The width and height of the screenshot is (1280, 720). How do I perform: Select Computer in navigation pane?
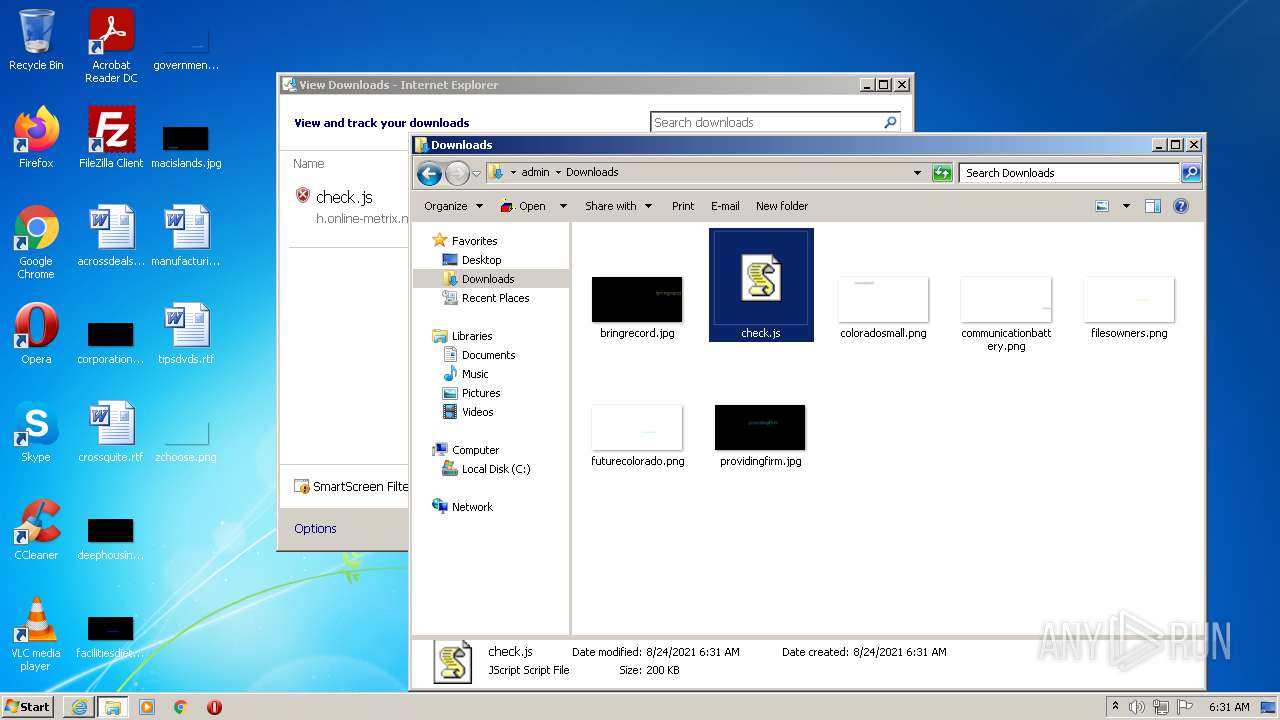(475, 450)
